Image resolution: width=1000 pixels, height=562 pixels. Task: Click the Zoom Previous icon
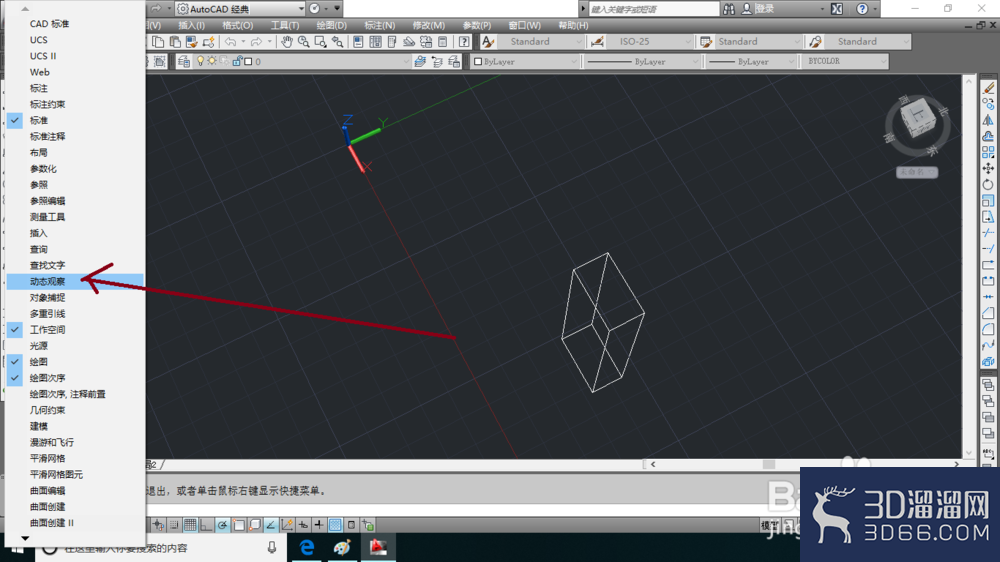pyautogui.click(x=337, y=42)
